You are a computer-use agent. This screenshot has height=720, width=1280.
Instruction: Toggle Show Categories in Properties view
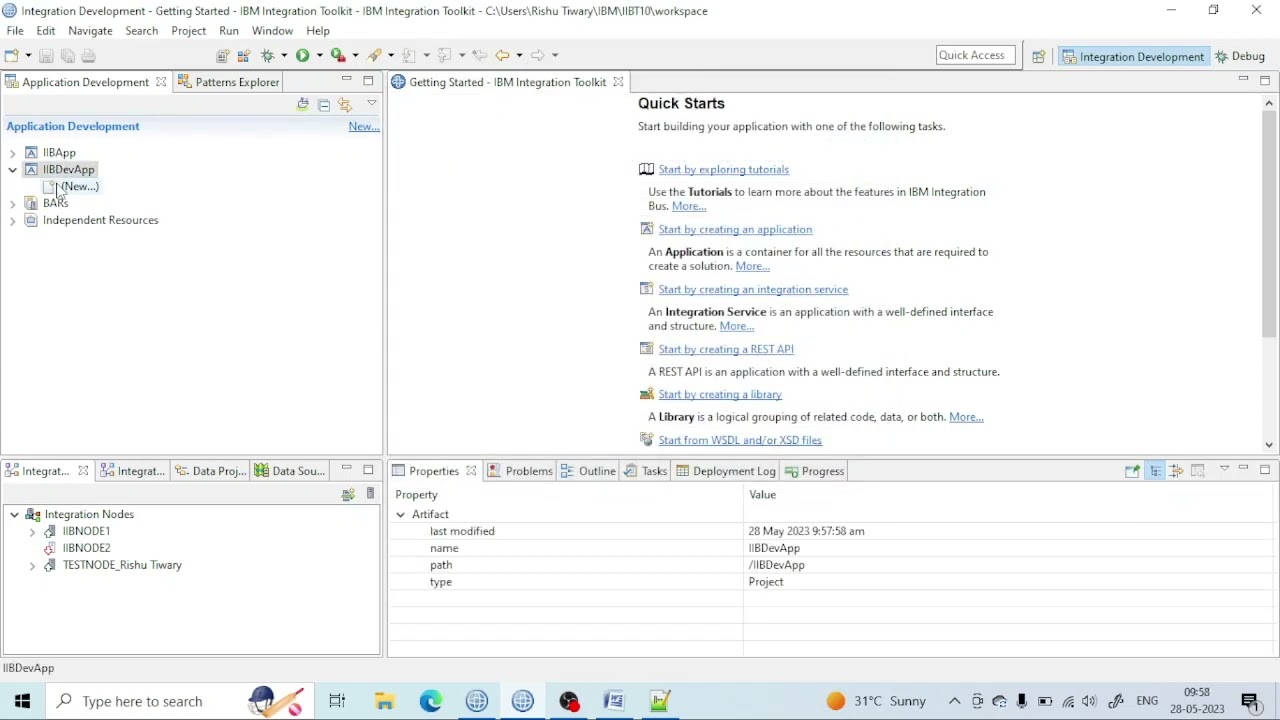pos(1155,471)
